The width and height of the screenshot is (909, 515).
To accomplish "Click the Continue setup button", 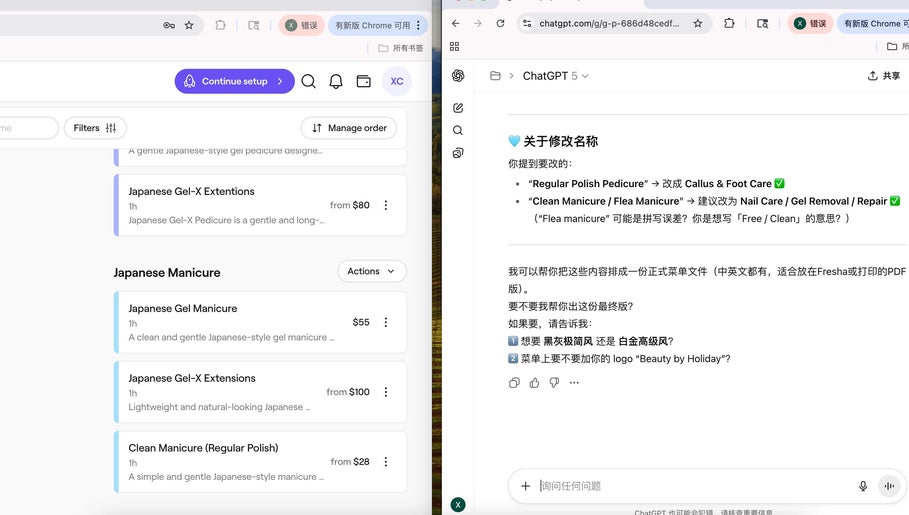I will [x=235, y=82].
